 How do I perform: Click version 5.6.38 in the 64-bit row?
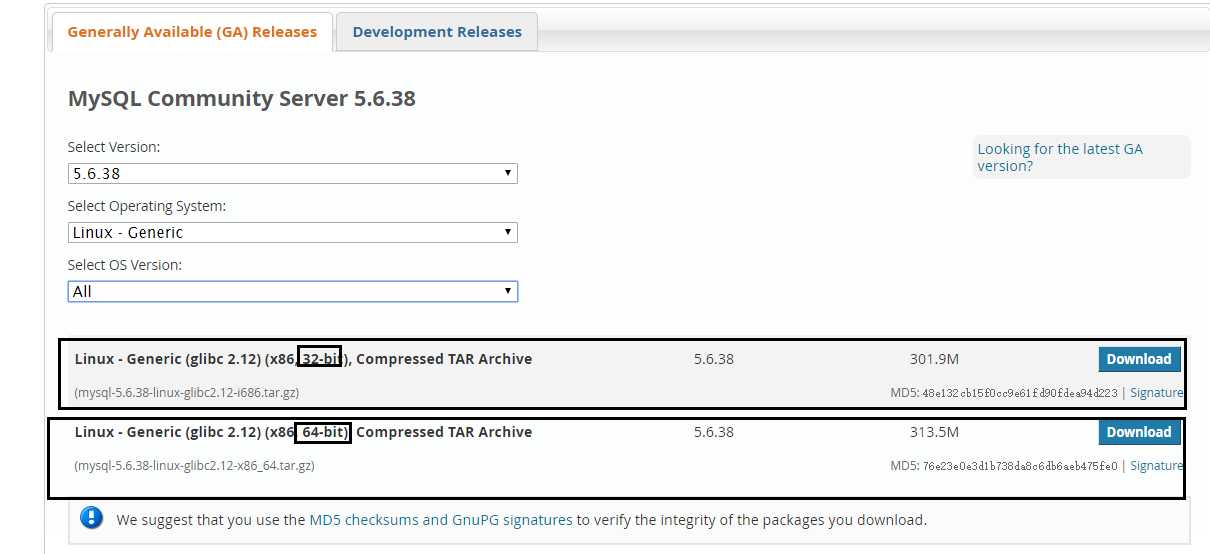[x=714, y=432]
